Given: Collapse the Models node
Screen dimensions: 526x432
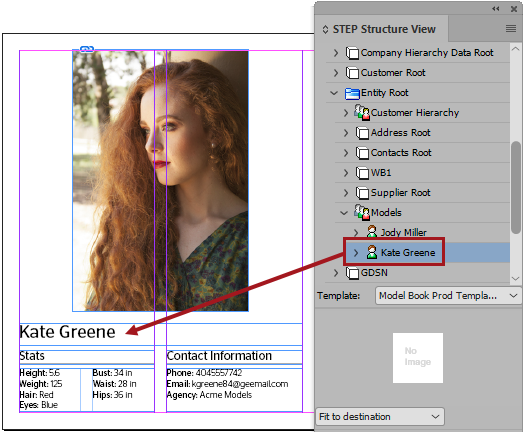Looking at the screenshot, I should [x=344, y=213].
